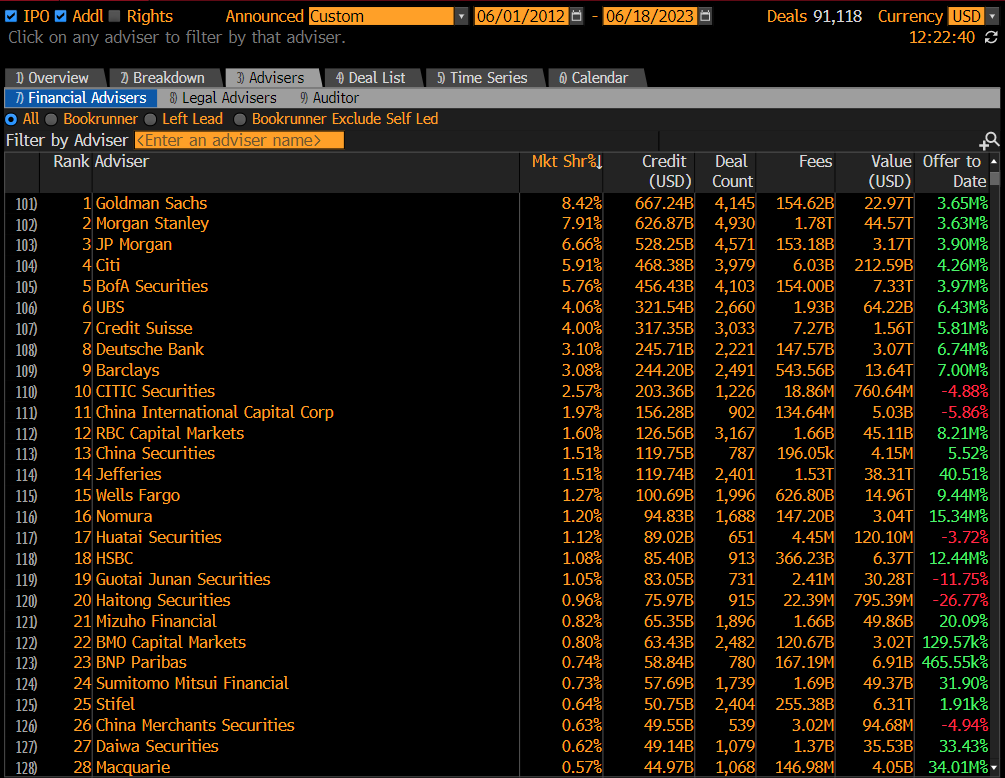This screenshot has width=1005, height=778.
Task: Select the All radio button
Action: click(x=11, y=119)
